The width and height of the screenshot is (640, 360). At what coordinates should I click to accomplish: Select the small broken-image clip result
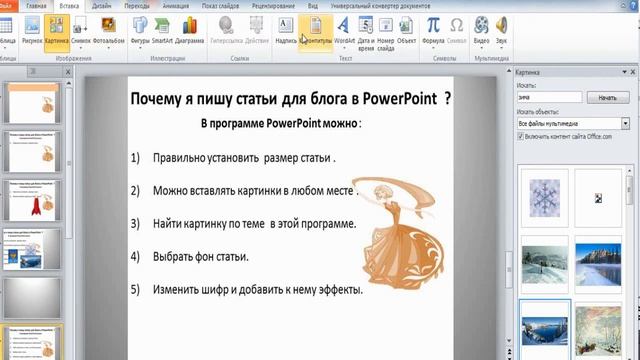point(598,198)
